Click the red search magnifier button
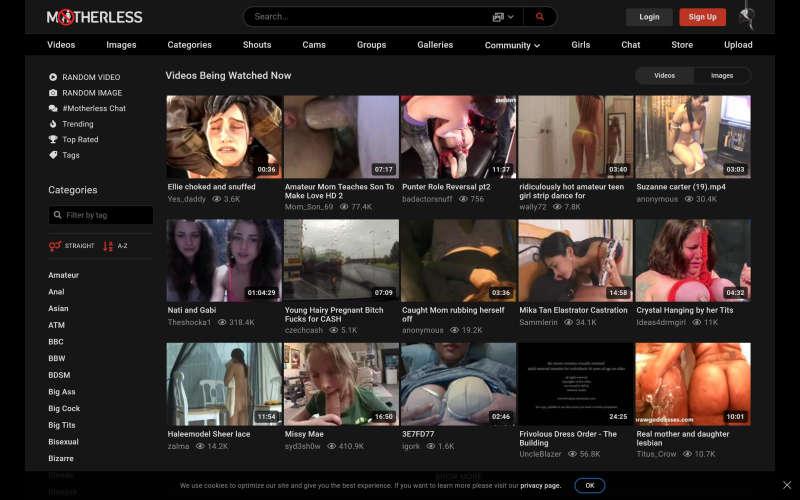The image size is (800, 500). (541, 17)
